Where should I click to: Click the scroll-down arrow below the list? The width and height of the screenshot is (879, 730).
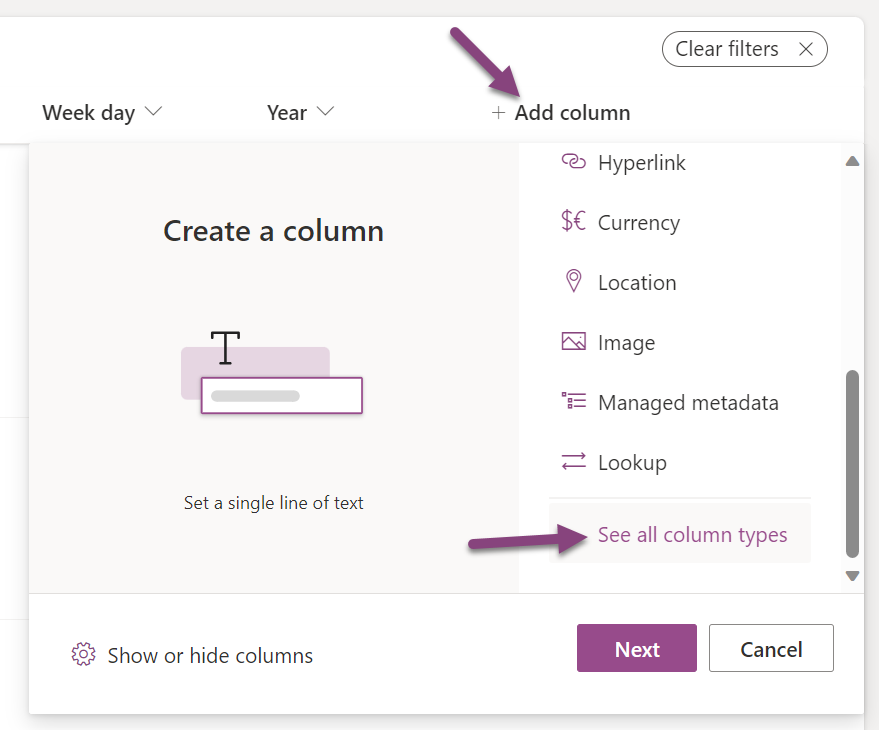tap(852, 576)
